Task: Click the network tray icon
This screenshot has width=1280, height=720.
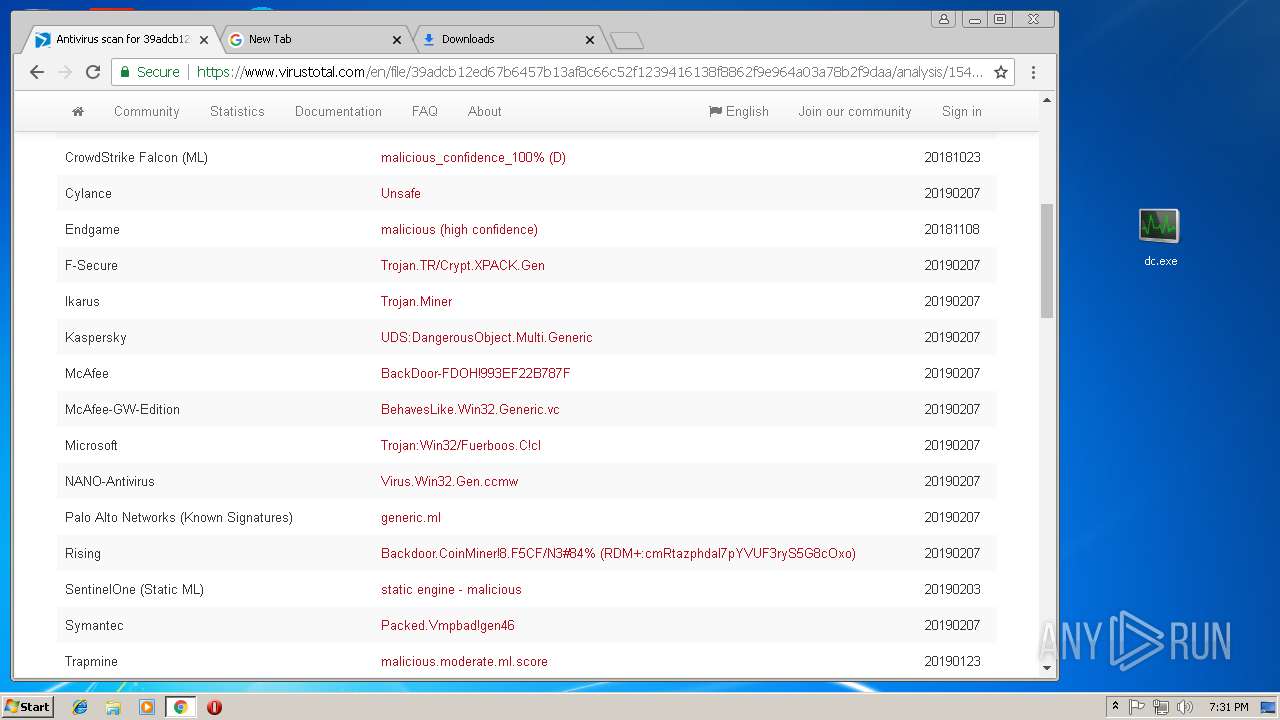Action: tap(1160, 707)
